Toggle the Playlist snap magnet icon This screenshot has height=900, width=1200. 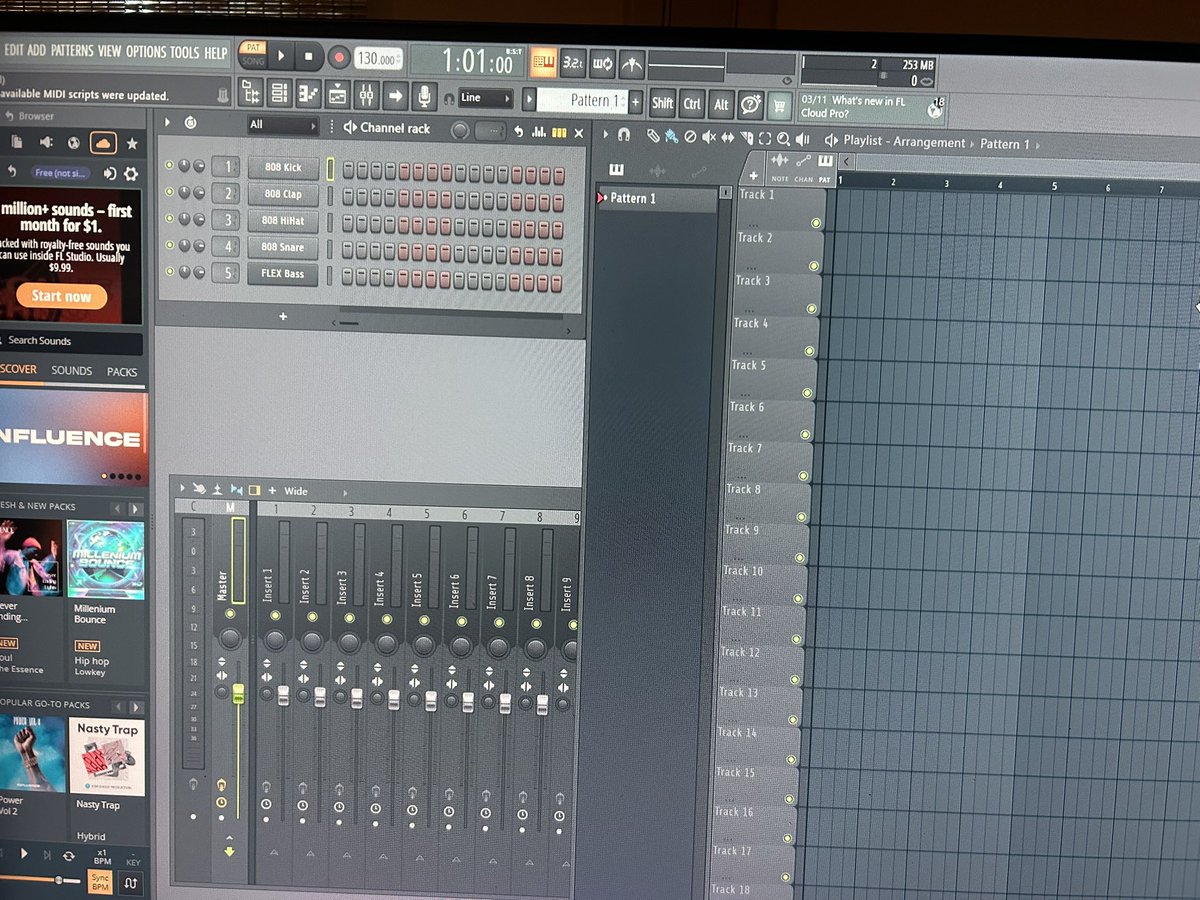click(x=624, y=135)
